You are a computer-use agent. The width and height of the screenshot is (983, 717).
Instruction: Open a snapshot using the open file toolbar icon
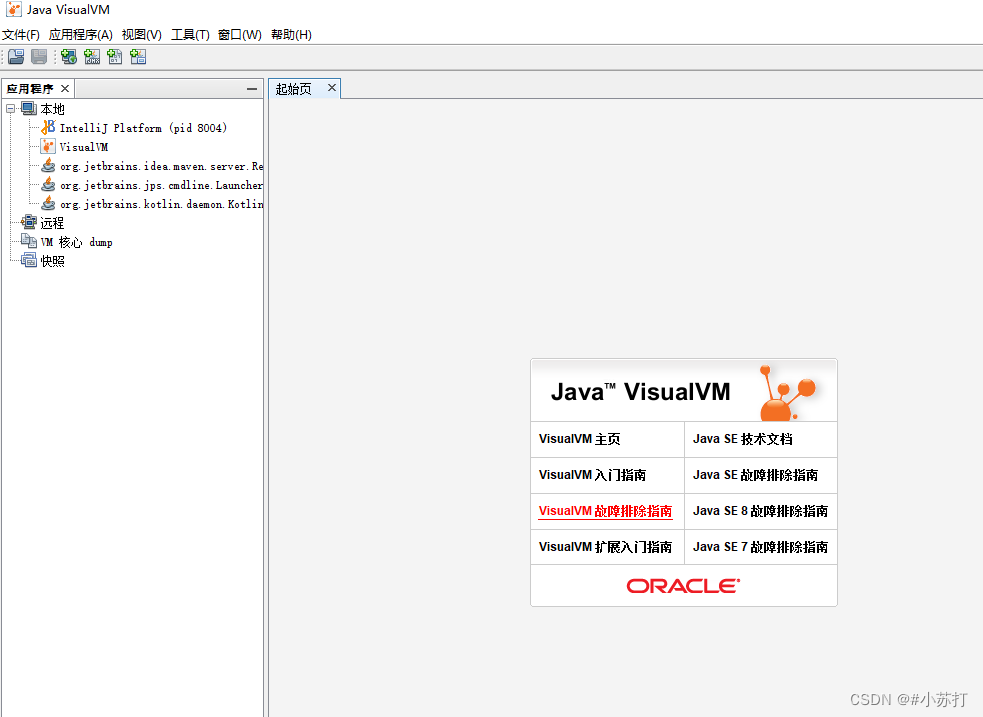coord(16,56)
